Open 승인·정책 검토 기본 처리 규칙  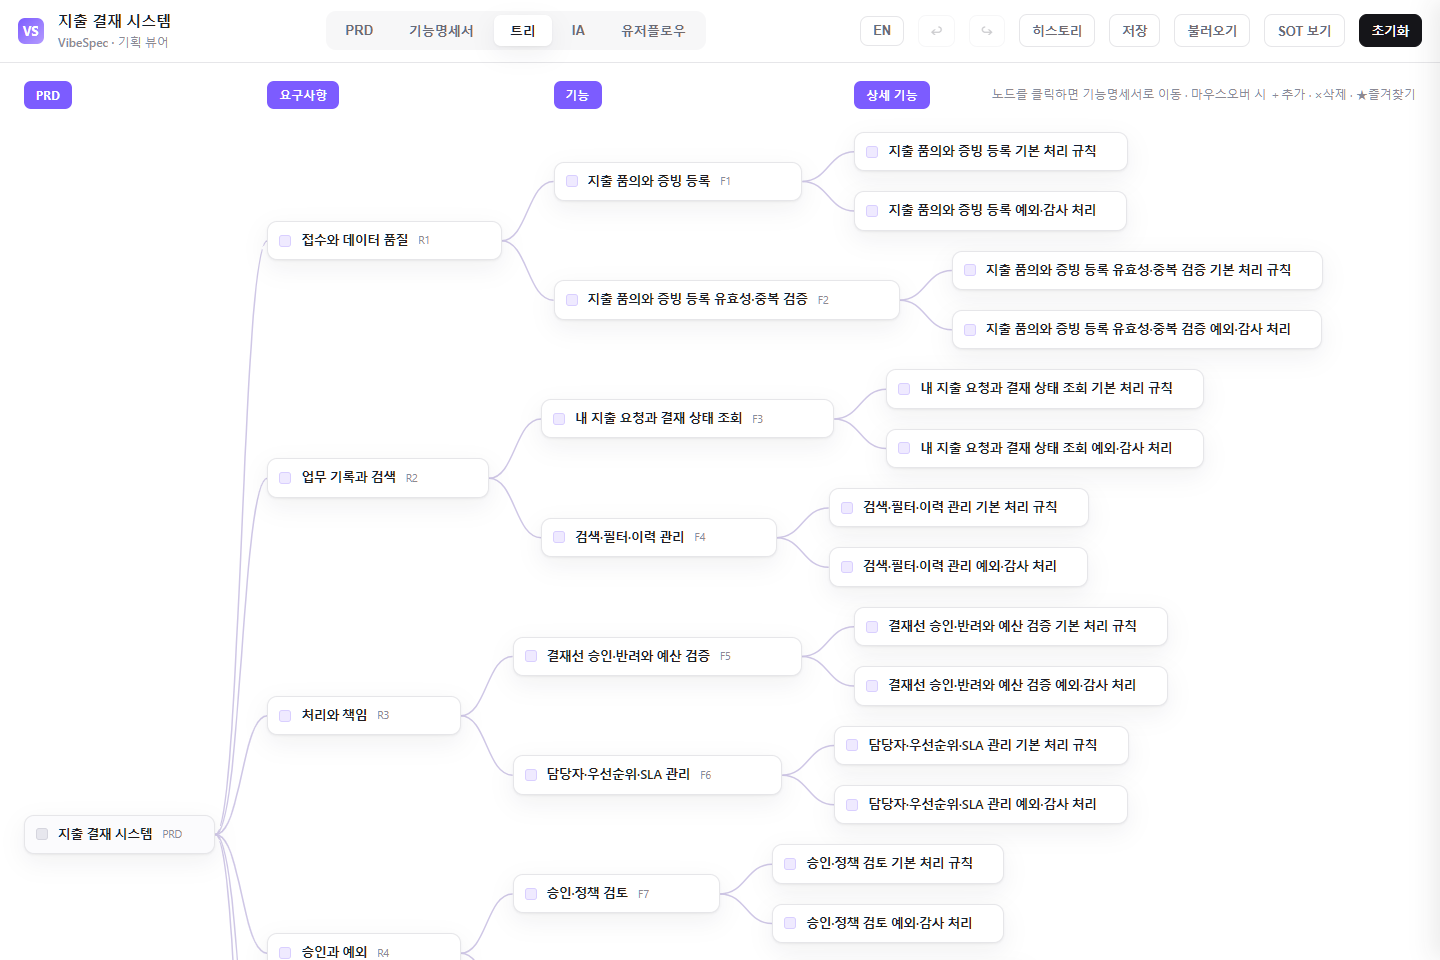[x=888, y=864]
